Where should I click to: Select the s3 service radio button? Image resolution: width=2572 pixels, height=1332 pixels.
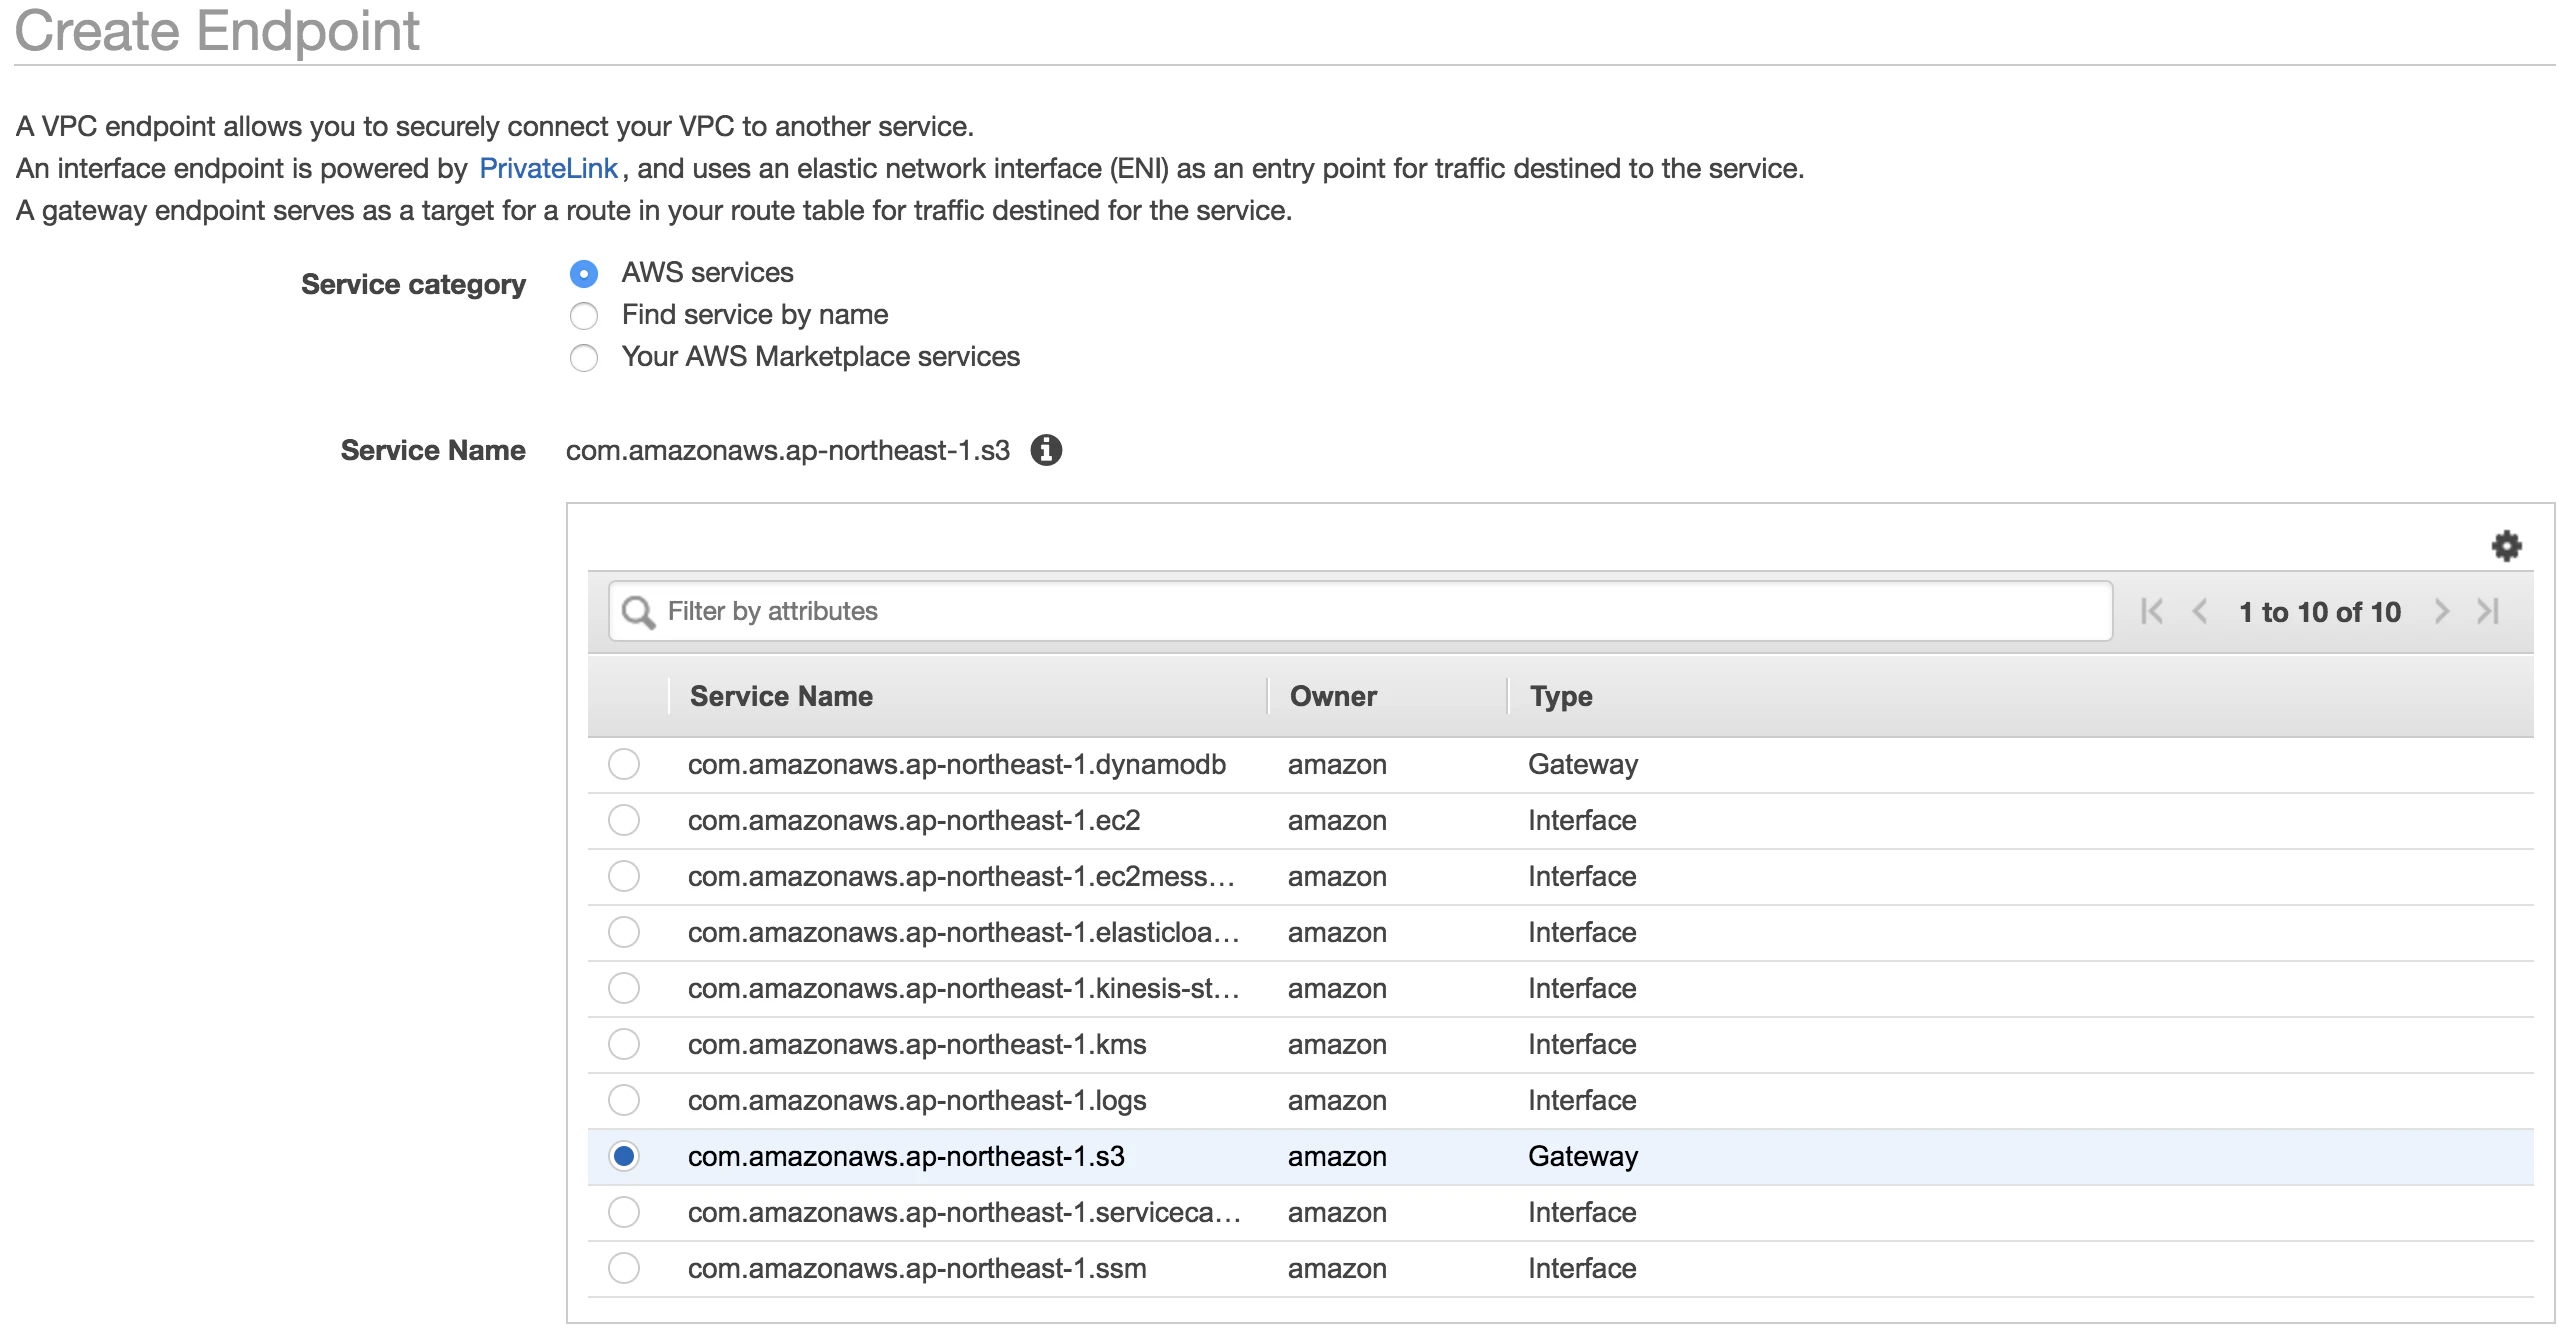coord(624,1156)
